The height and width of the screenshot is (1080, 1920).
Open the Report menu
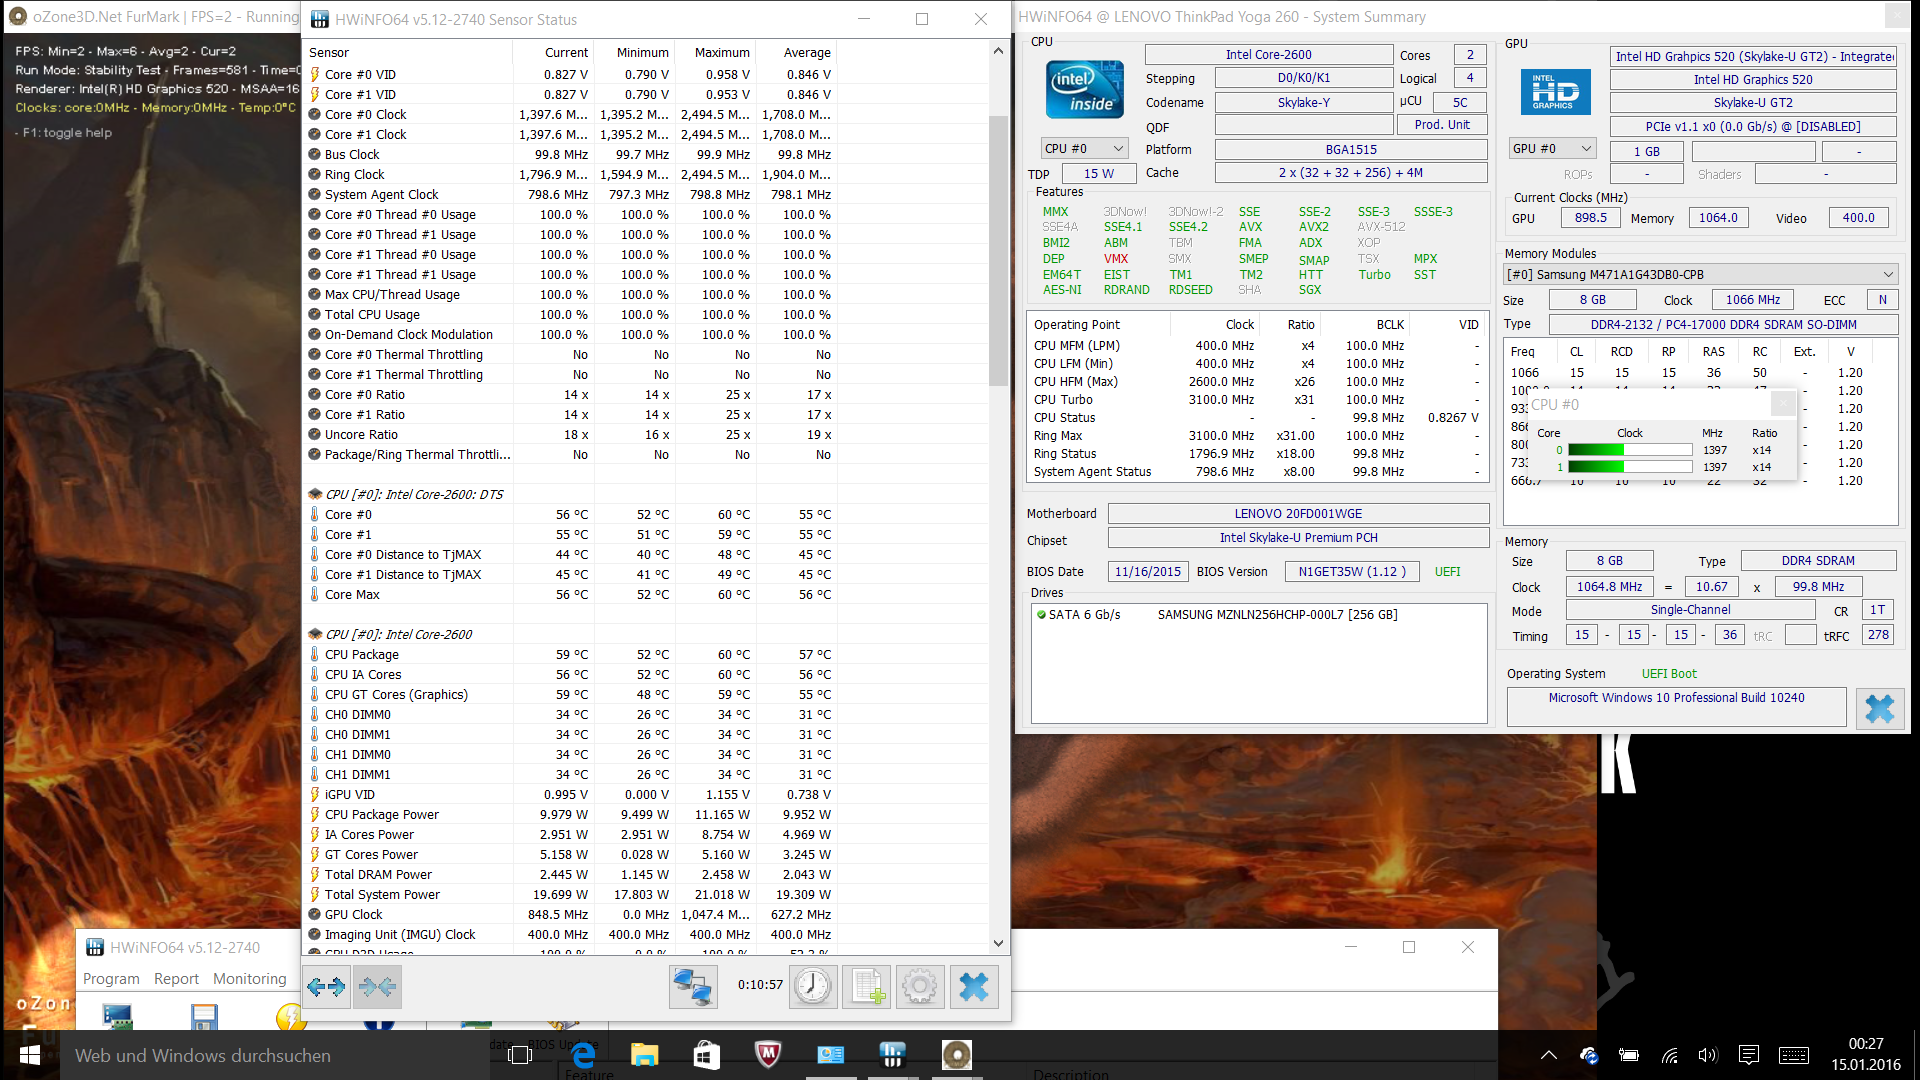[176, 979]
